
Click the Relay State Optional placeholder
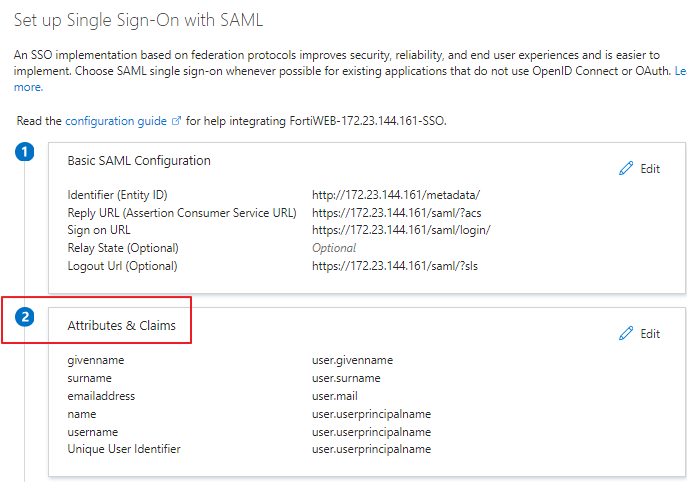334,248
